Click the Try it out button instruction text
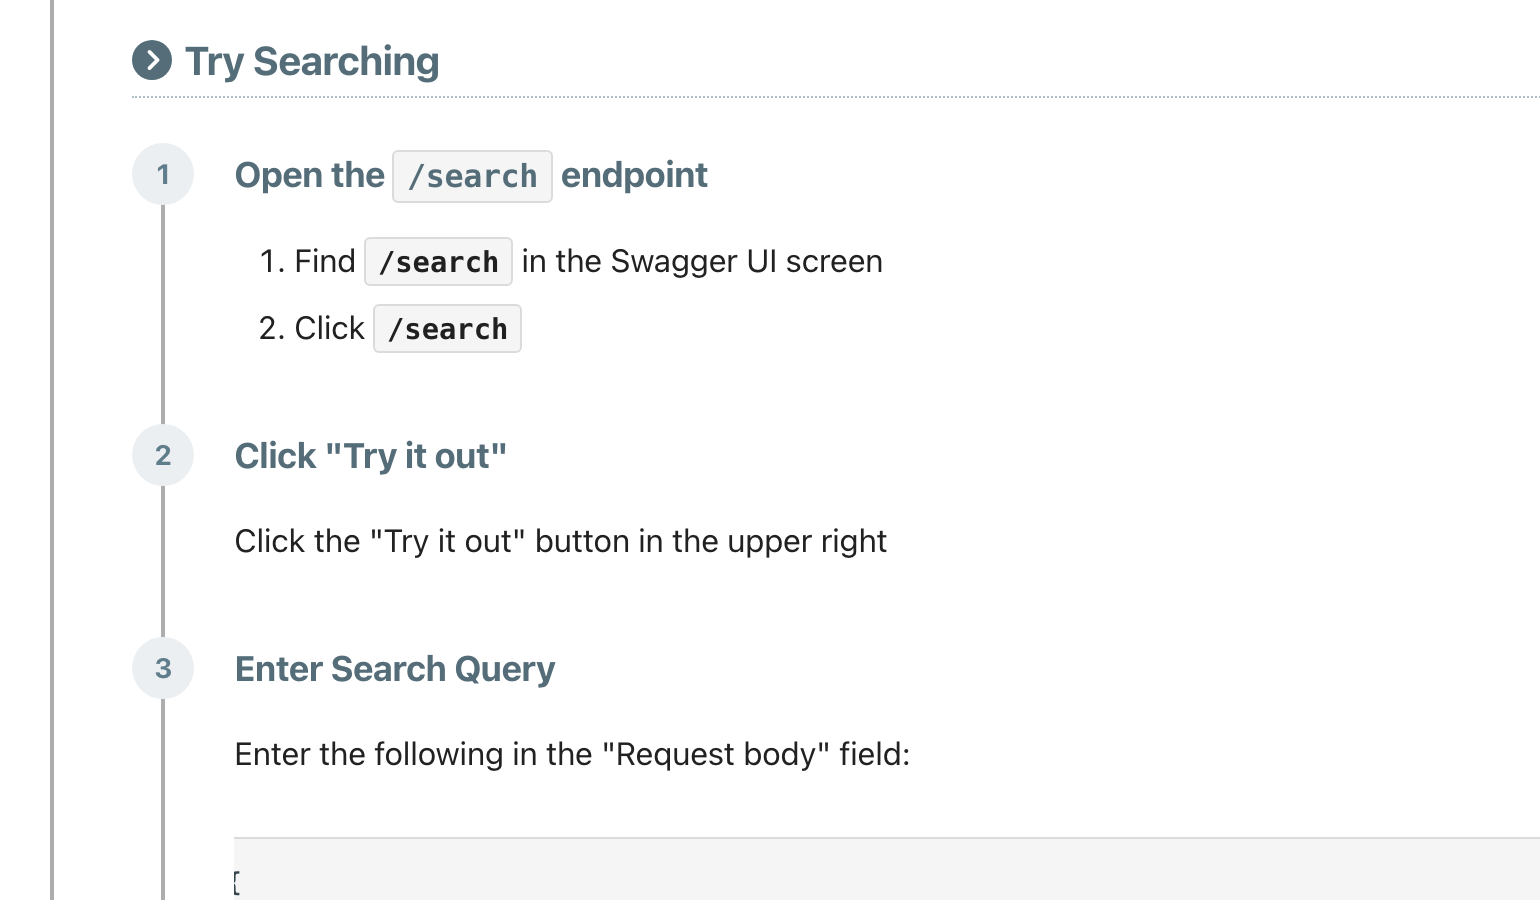The image size is (1540, 900). (x=561, y=542)
